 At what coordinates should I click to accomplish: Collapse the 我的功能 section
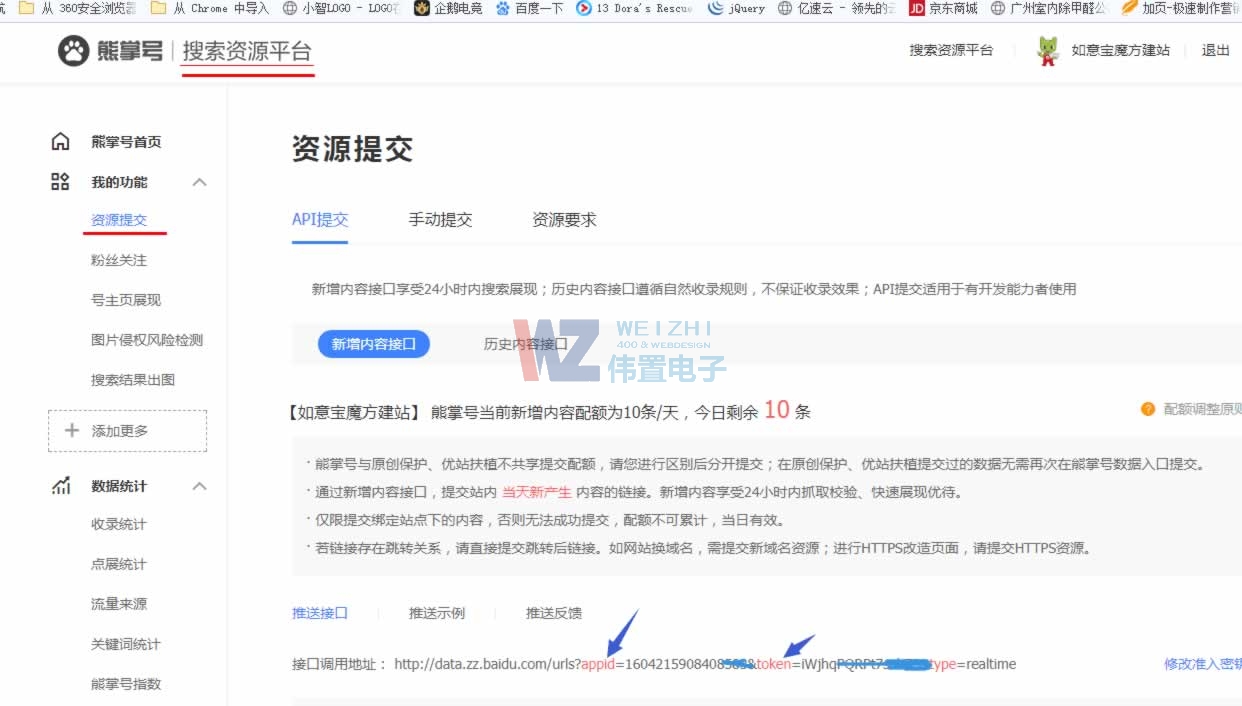point(199,182)
